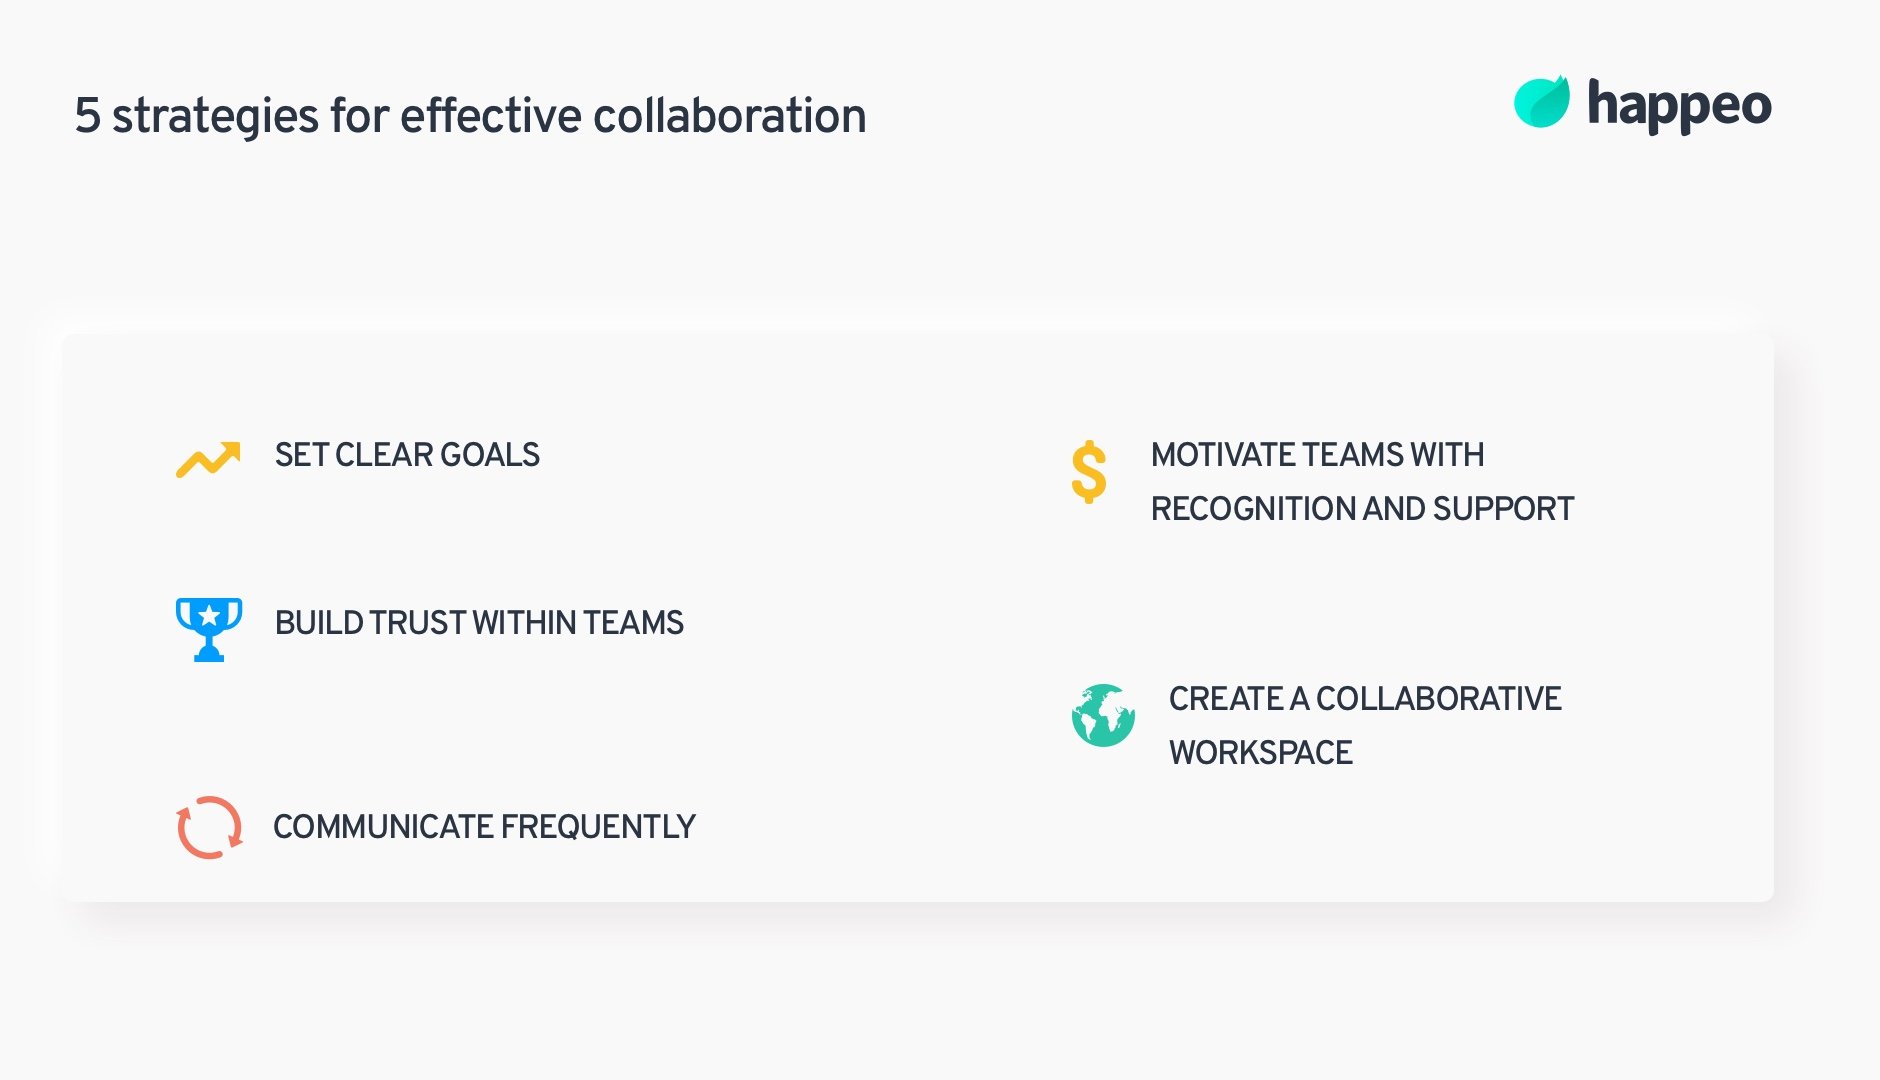Select the SET CLEAR GOALS label
The height and width of the screenshot is (1080, 1880).
click(x=407, y=455)
